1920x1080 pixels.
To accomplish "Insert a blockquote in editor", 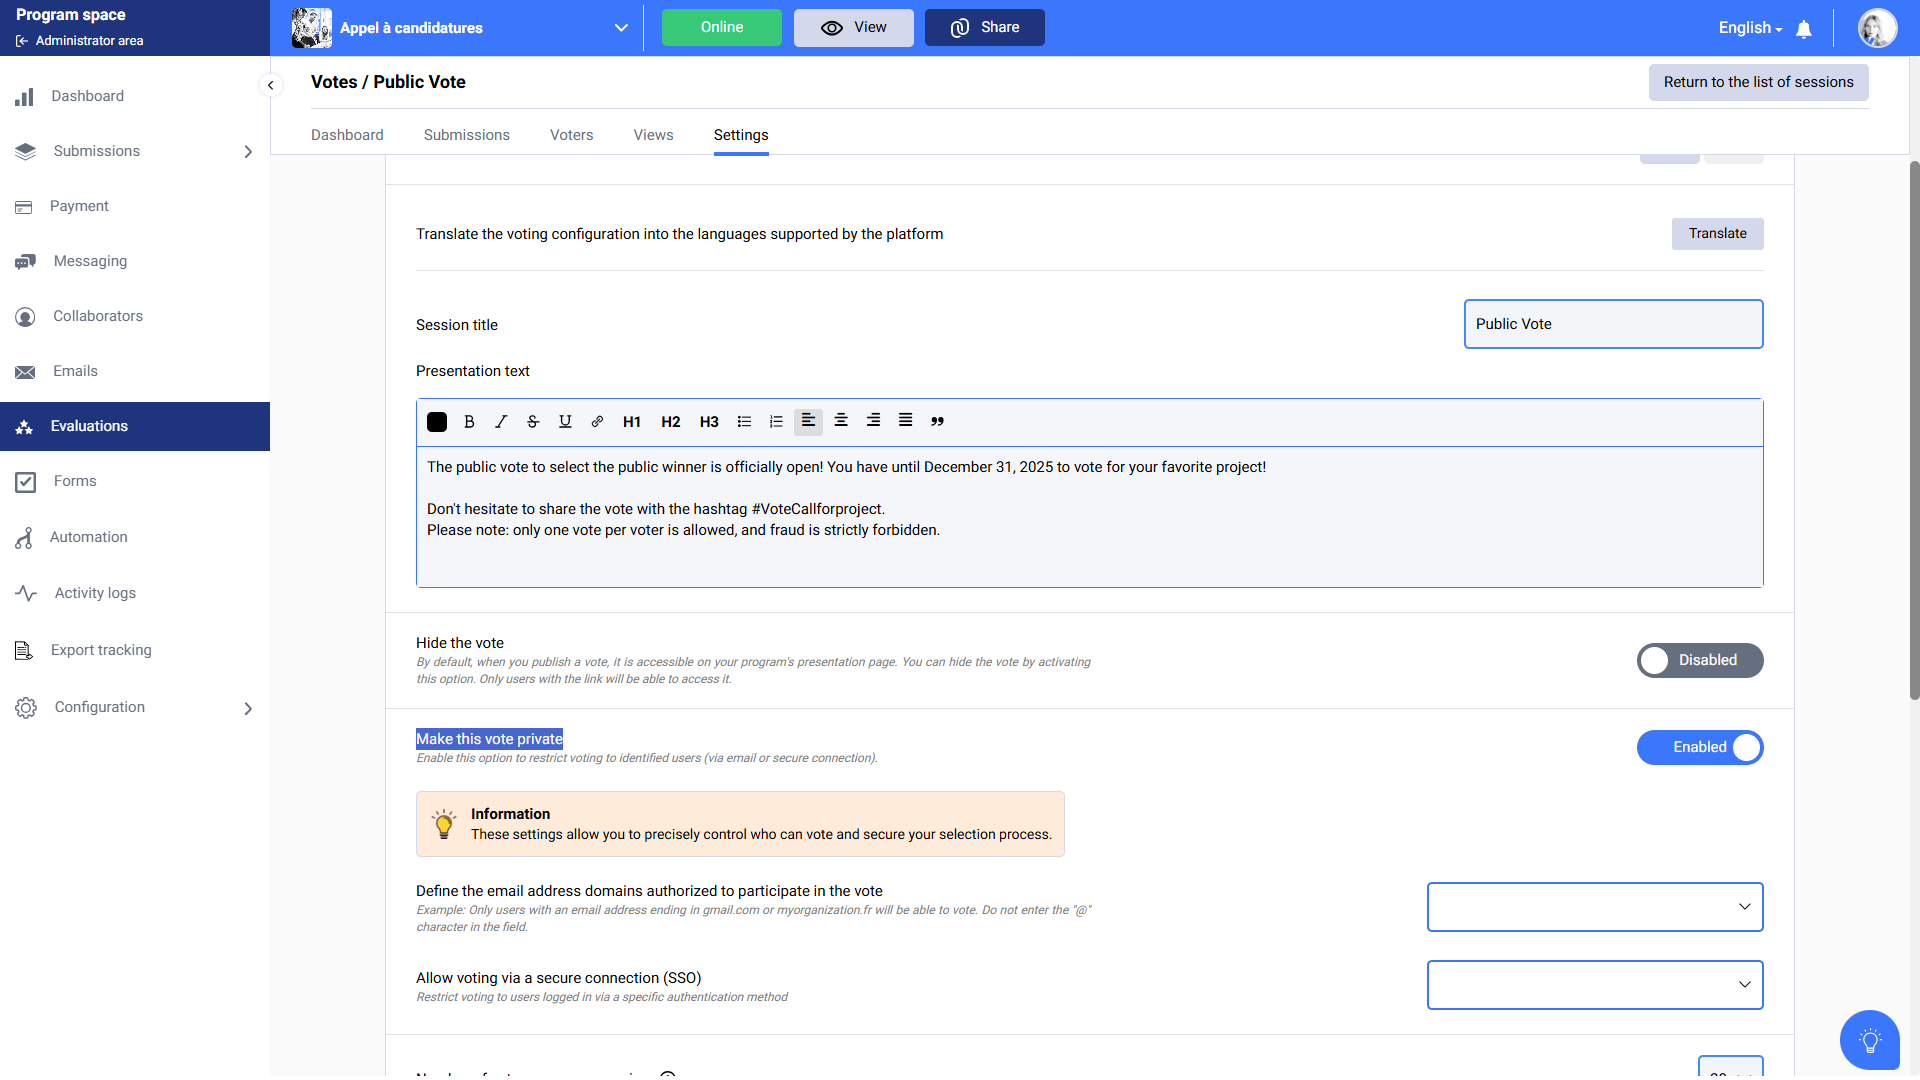I will tap(937, 422).
